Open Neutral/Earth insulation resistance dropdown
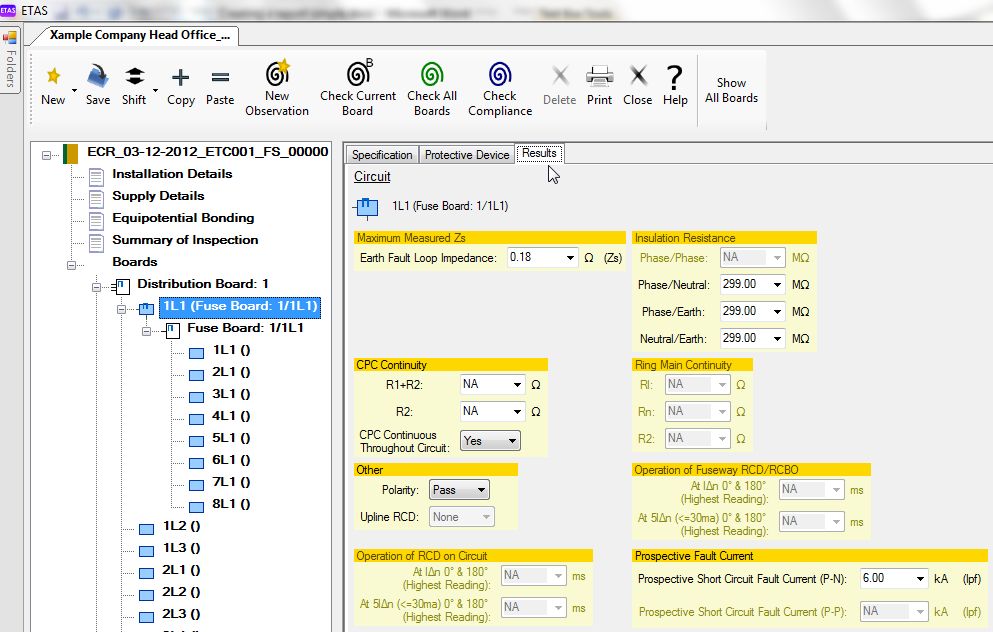 click(777, 339)
